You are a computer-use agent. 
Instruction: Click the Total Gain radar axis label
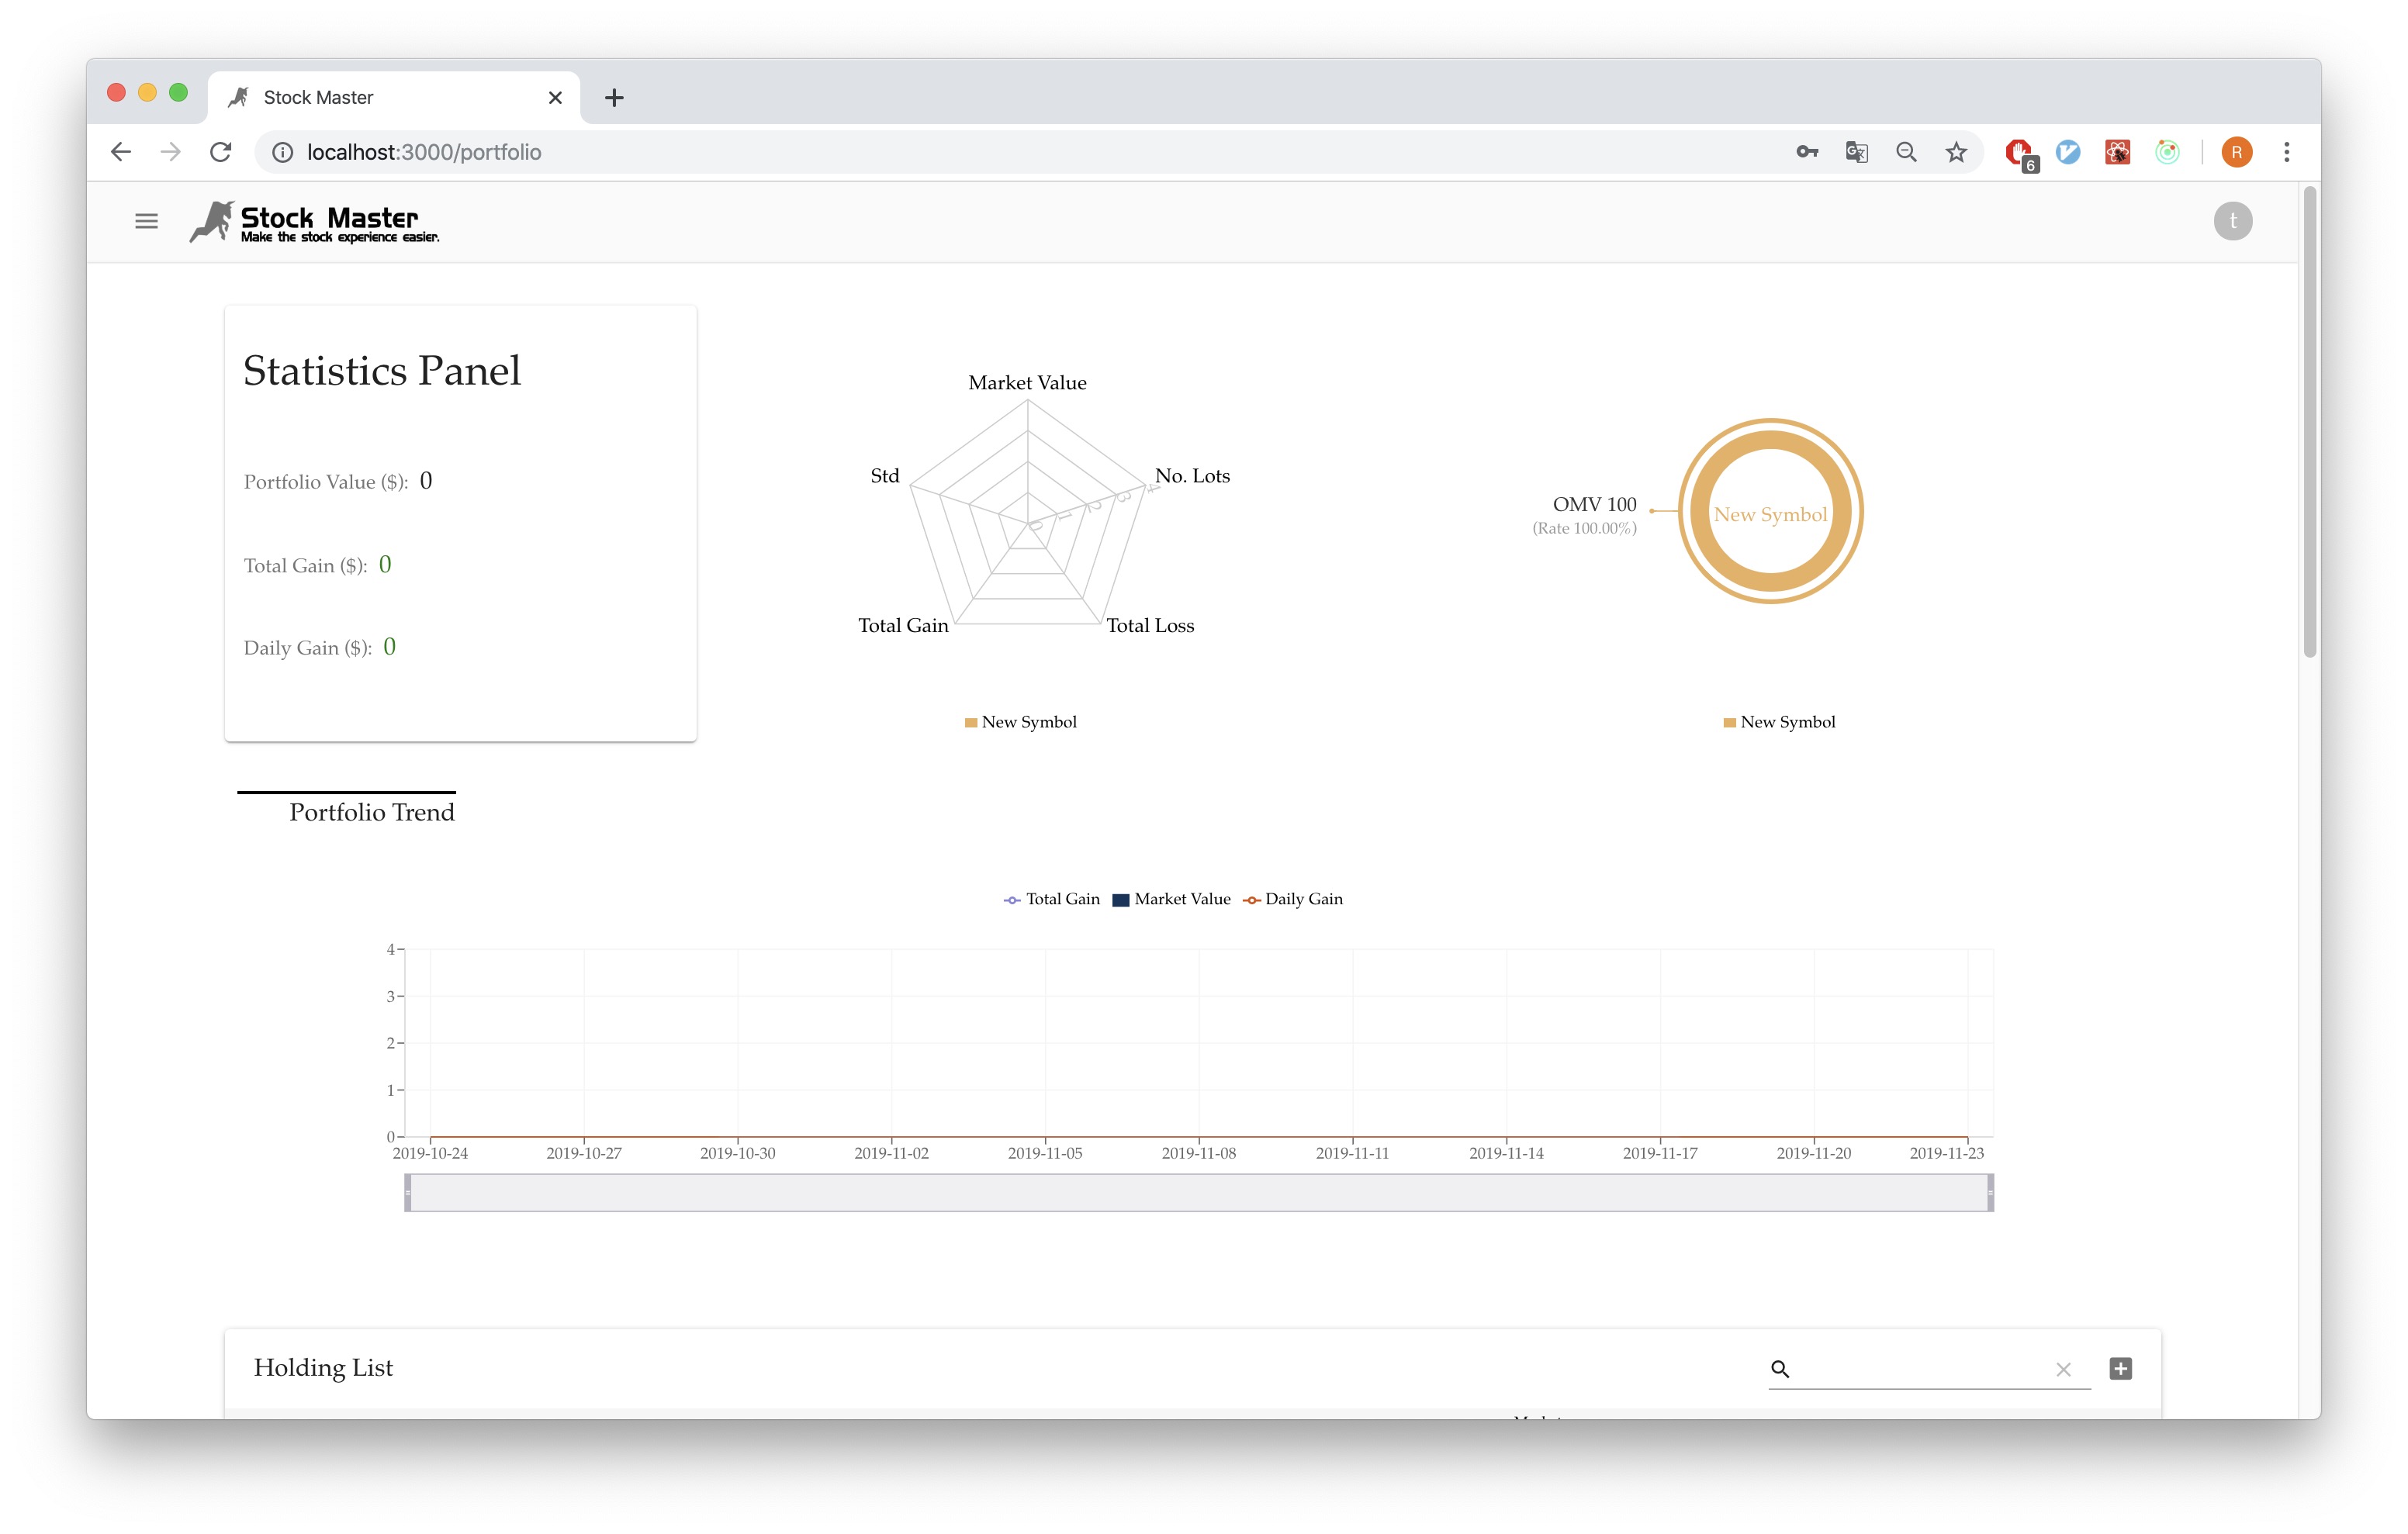click(903, 626)
